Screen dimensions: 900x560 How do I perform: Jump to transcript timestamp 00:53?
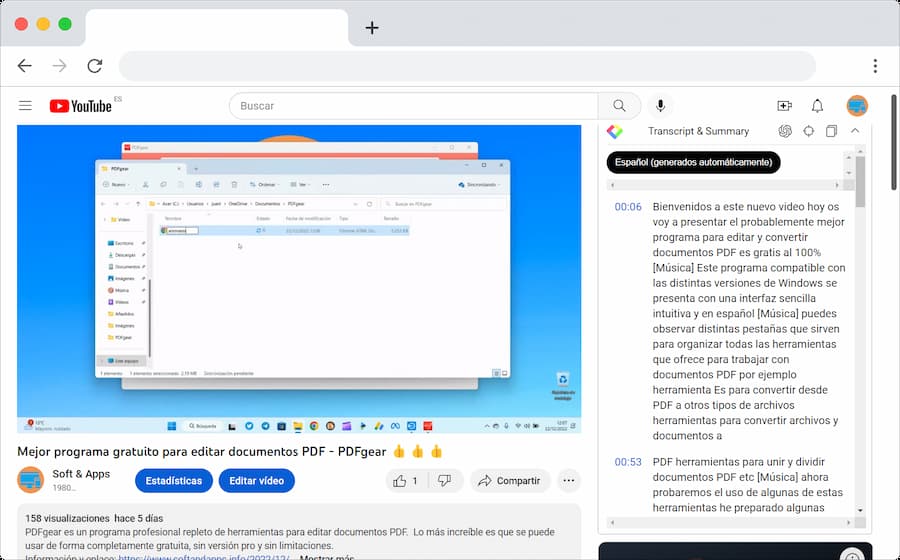tap(628, 462)
